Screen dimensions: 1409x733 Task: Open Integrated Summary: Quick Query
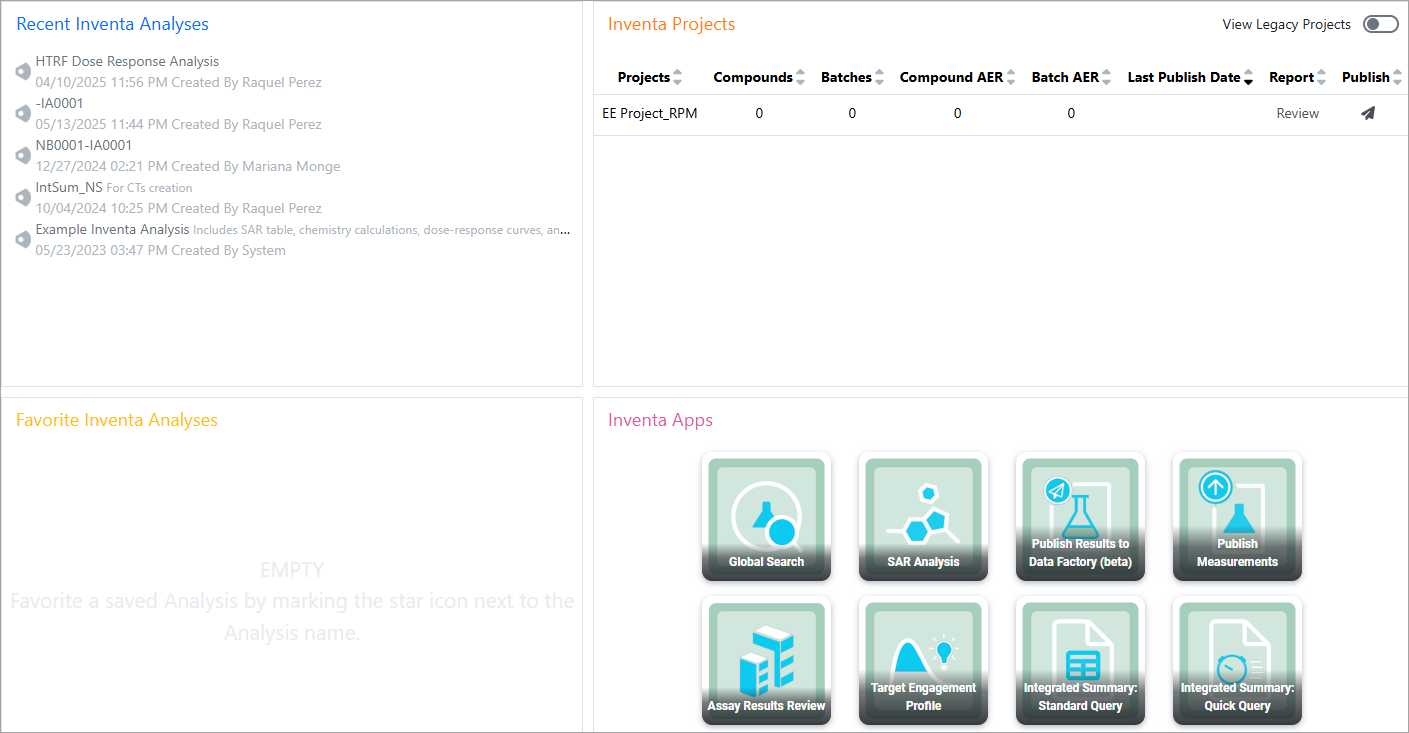[1237, 661]
